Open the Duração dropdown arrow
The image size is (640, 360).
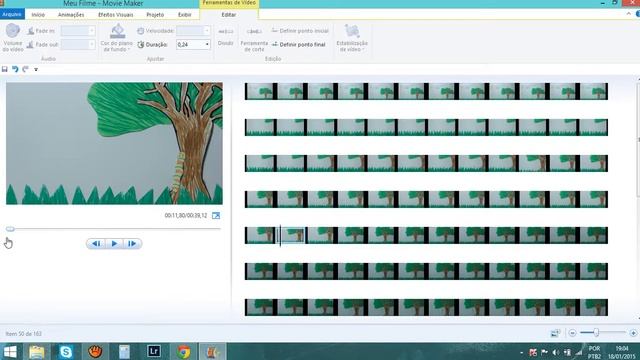coord(207,44)
